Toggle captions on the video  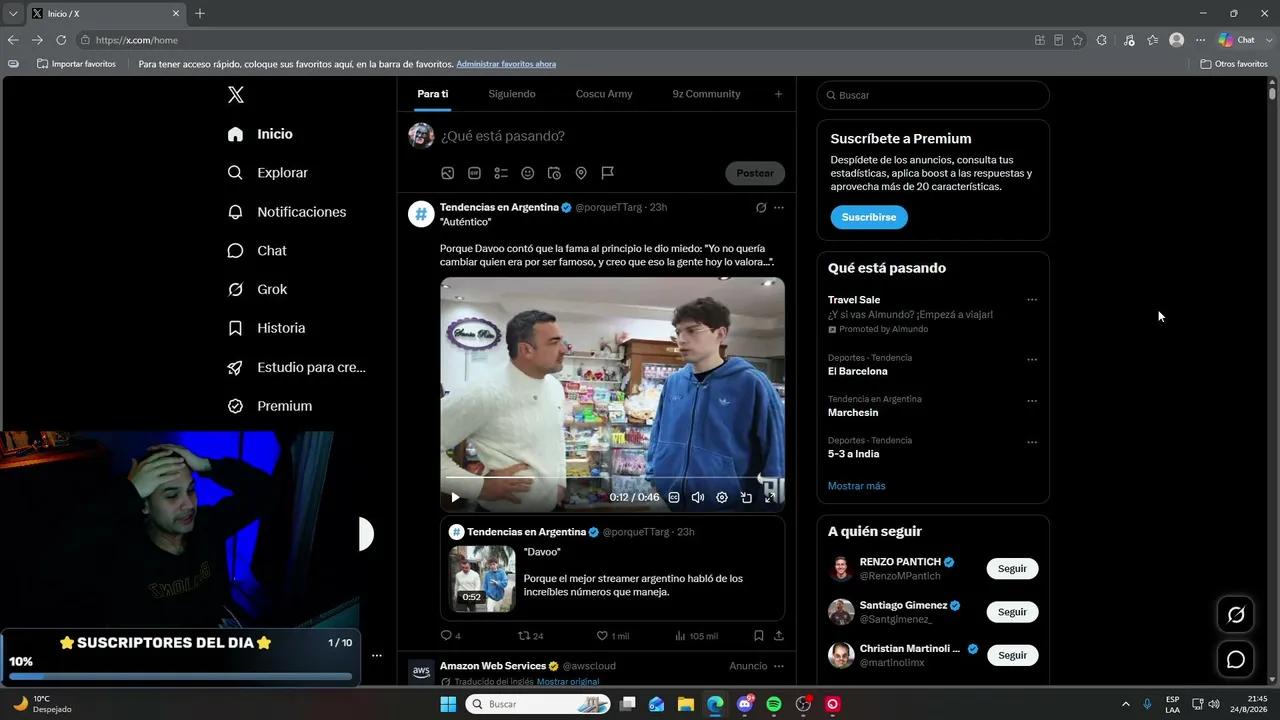(x=674, y=497)
